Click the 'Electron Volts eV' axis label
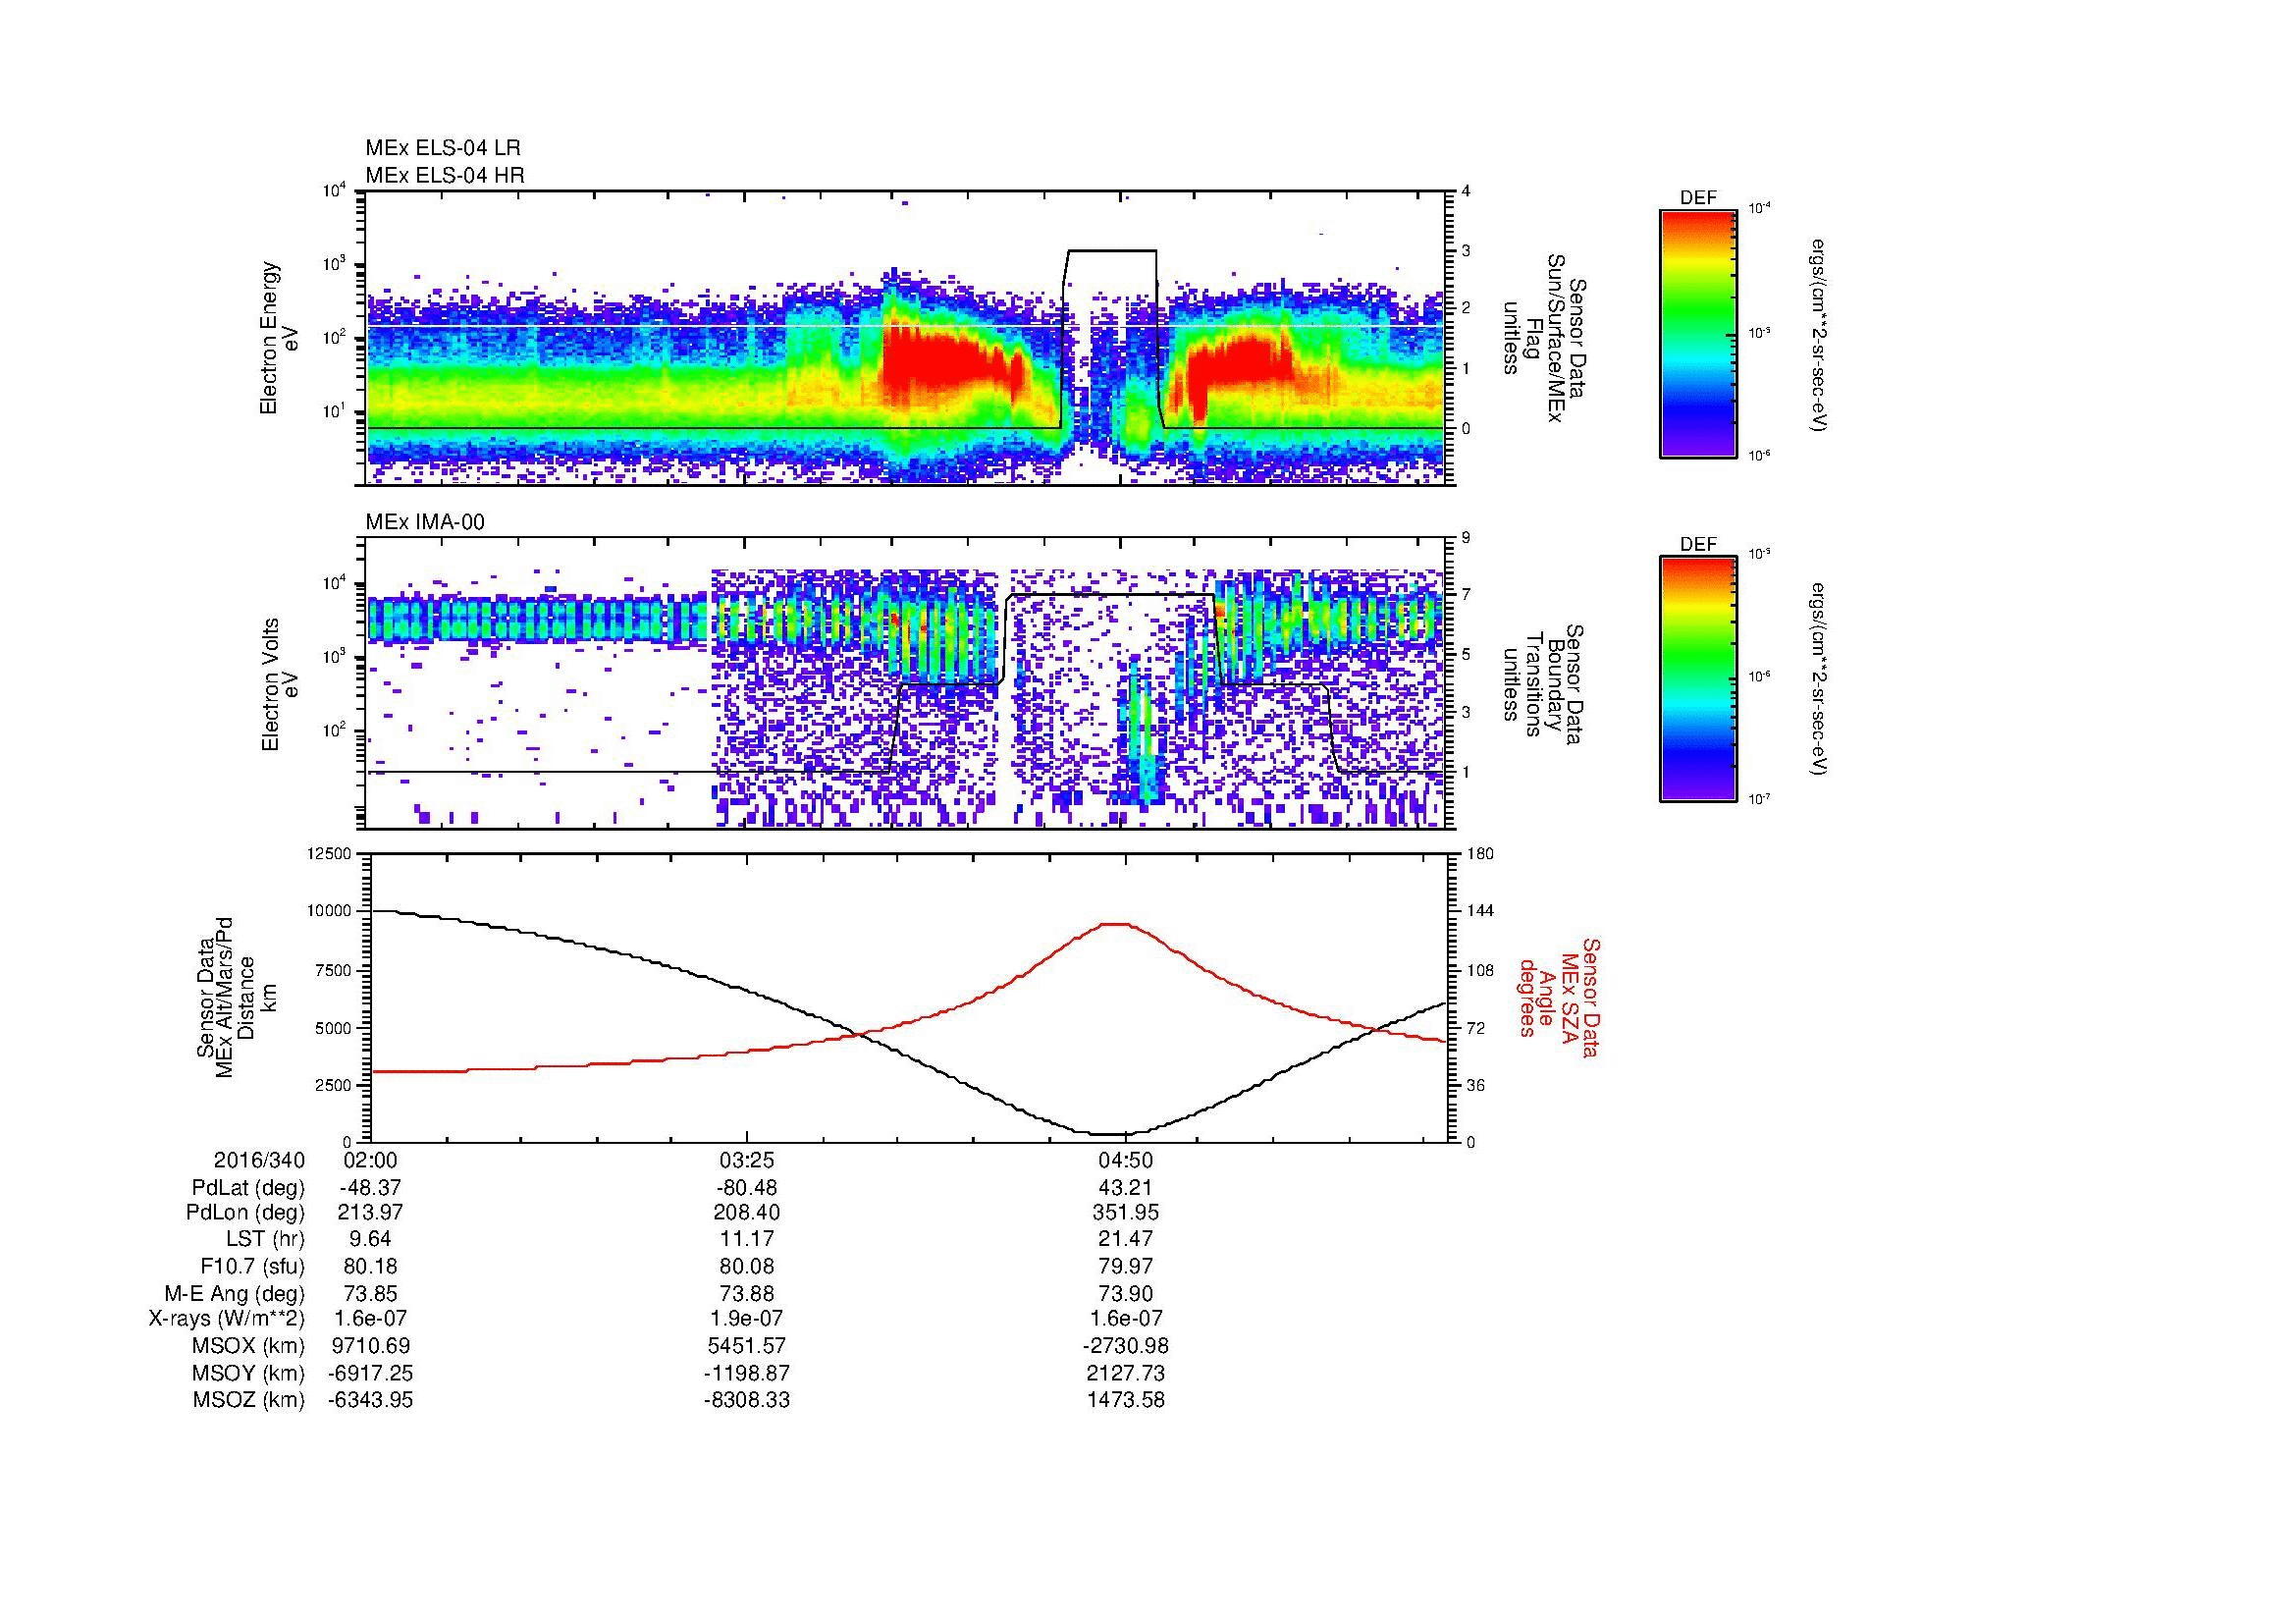 (280, 684)
